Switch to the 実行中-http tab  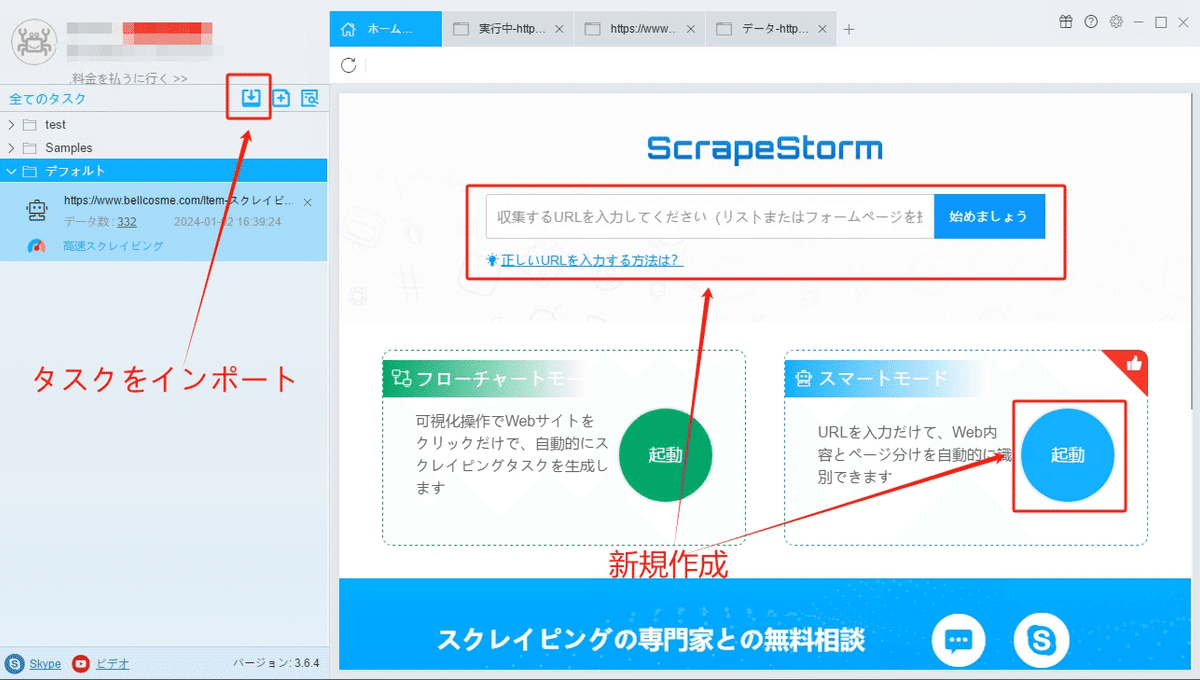[x=508, y=29]
